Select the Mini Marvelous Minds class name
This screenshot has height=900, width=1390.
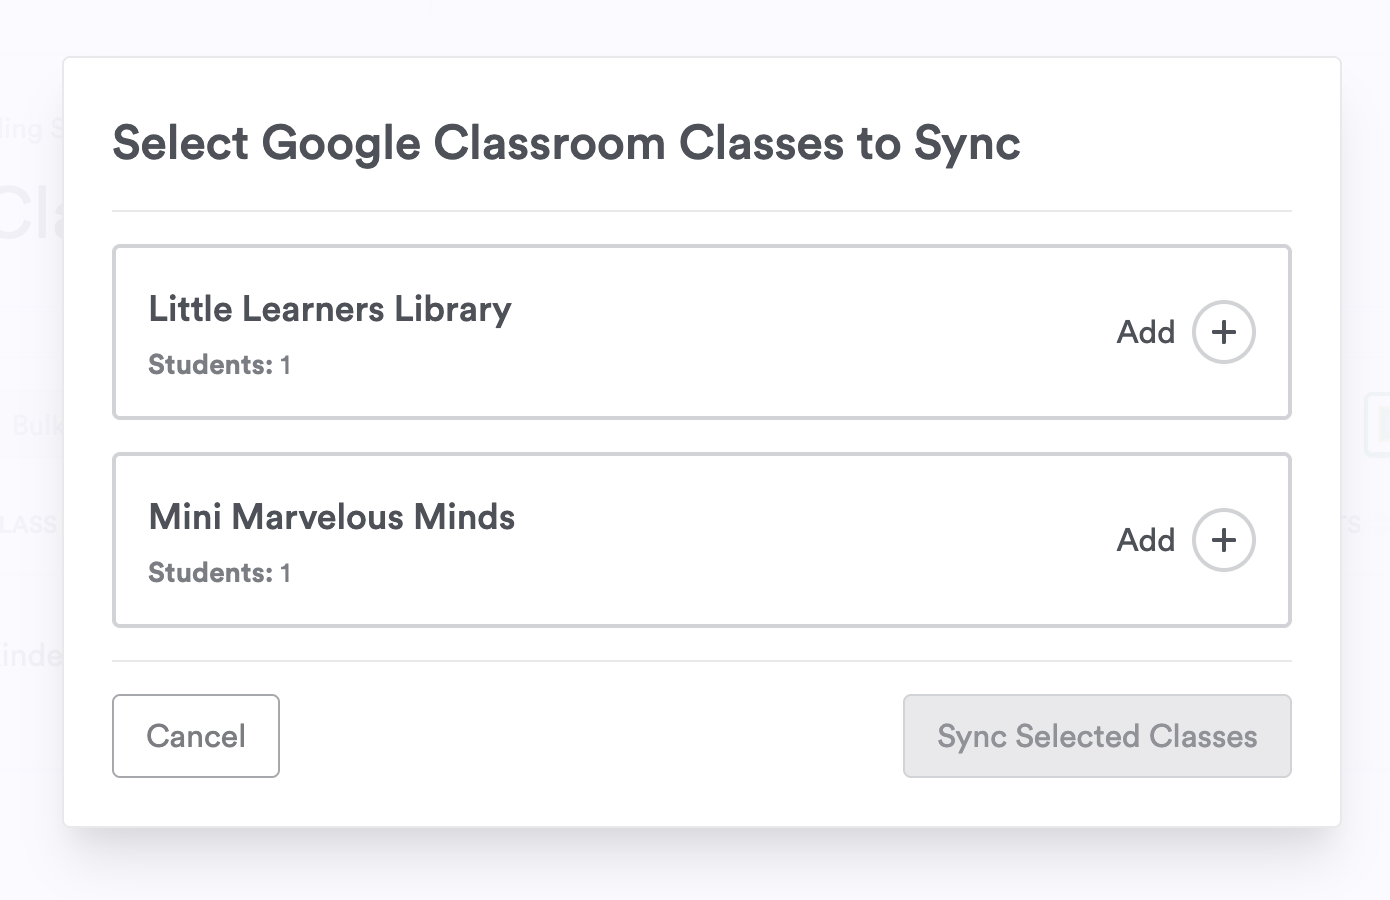(332, 517)
